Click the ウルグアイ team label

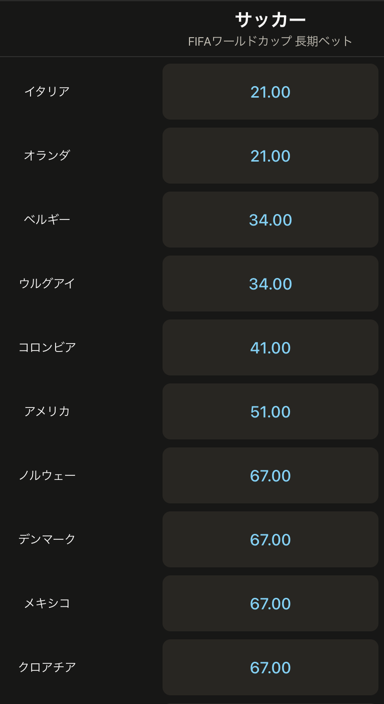[x=47, y=284]
